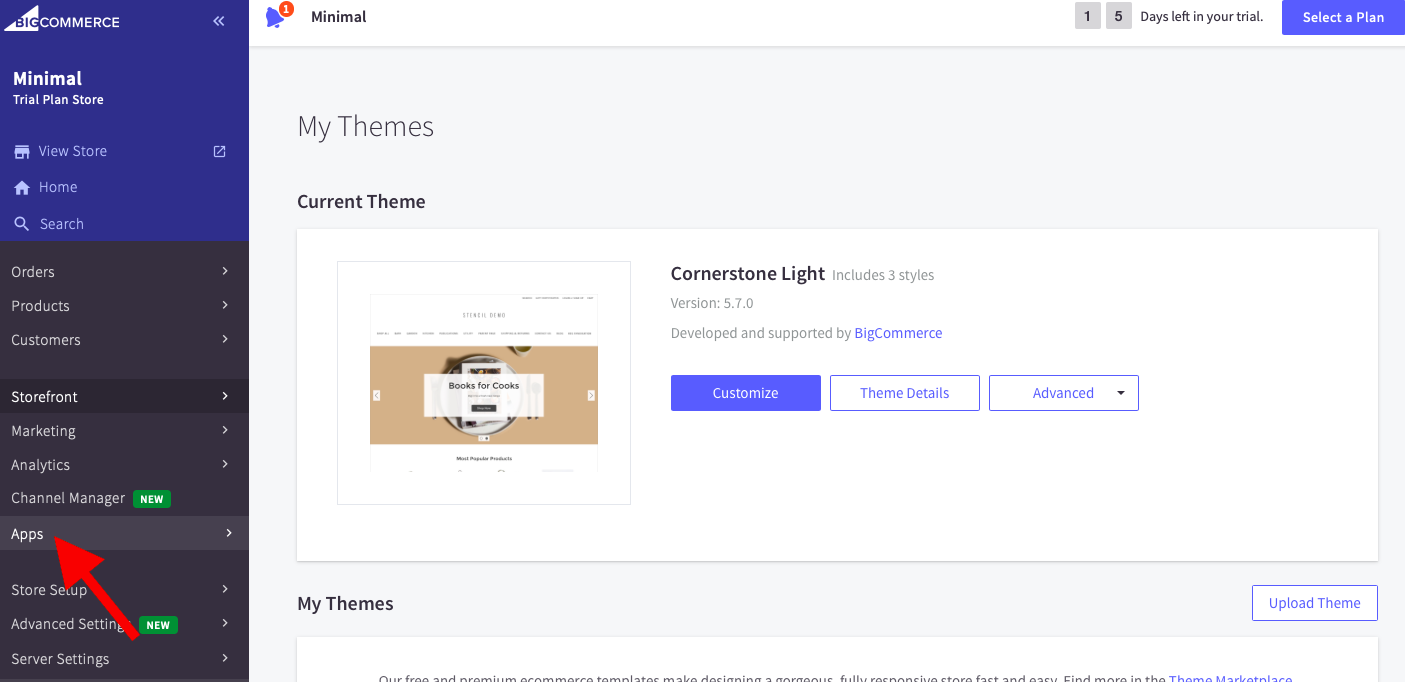This screenshot has height=682, width=1405.
Task: Open the Advanced dropdown button
Action: coord(1063,393)
